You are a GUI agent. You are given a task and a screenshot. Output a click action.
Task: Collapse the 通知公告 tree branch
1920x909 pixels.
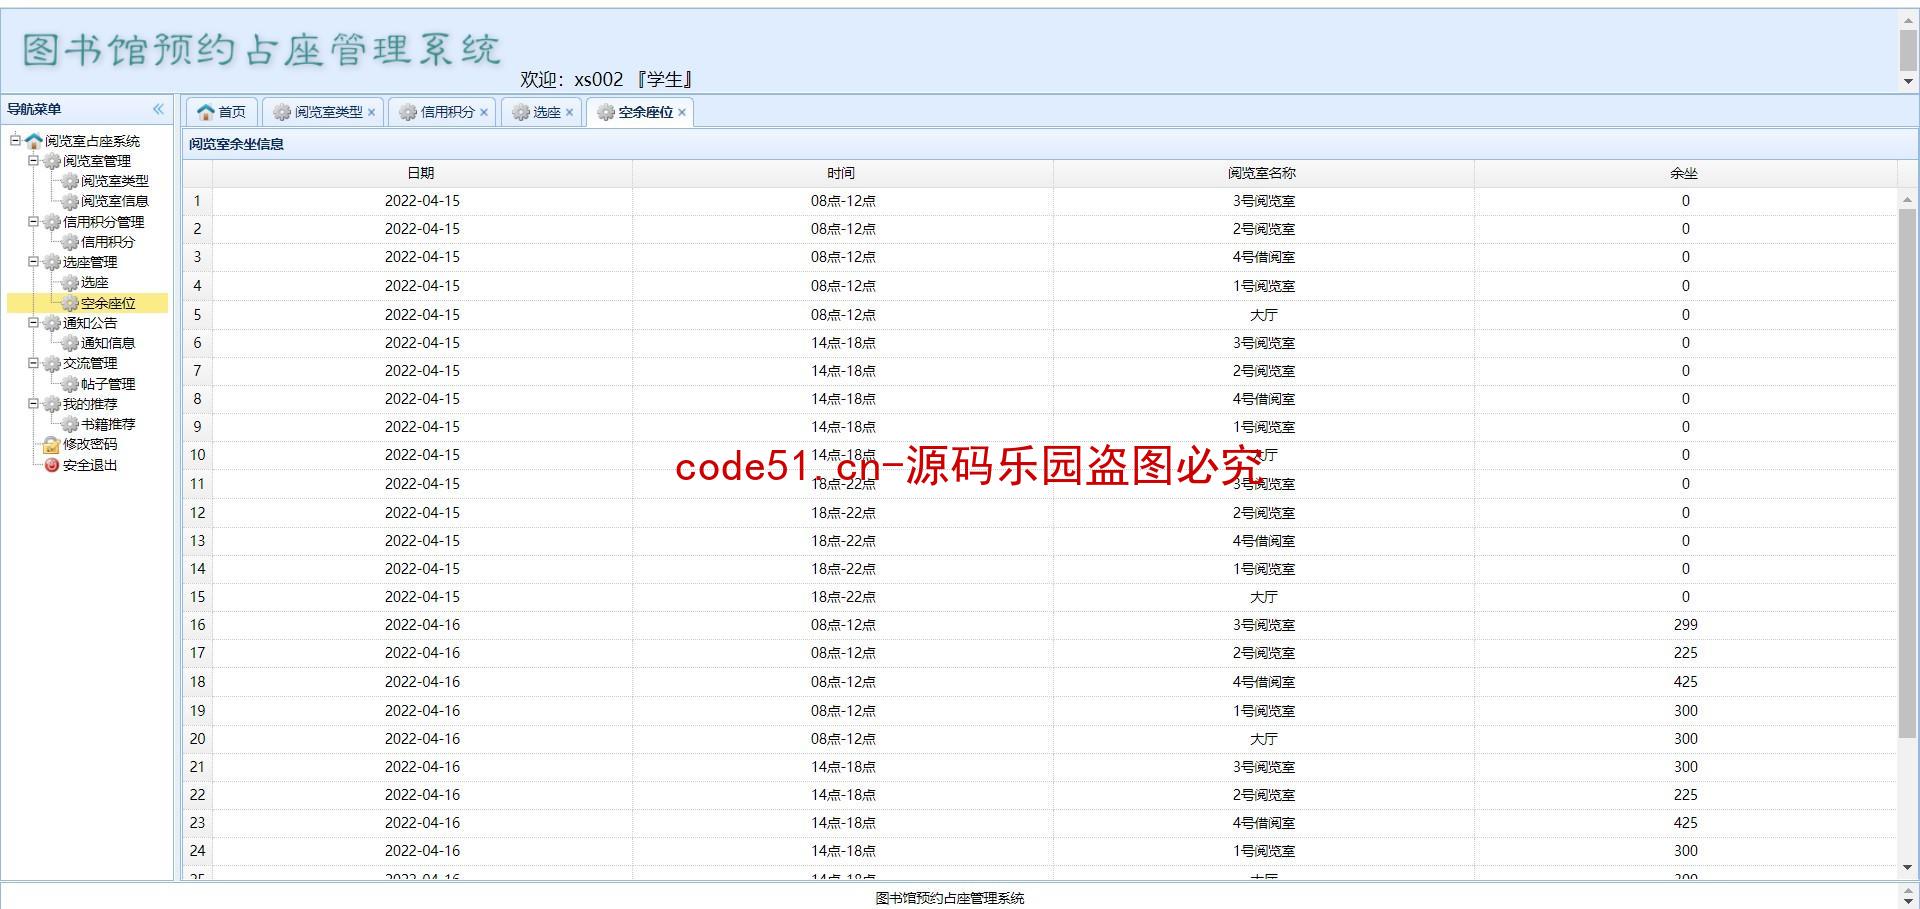tap(33, 323)
